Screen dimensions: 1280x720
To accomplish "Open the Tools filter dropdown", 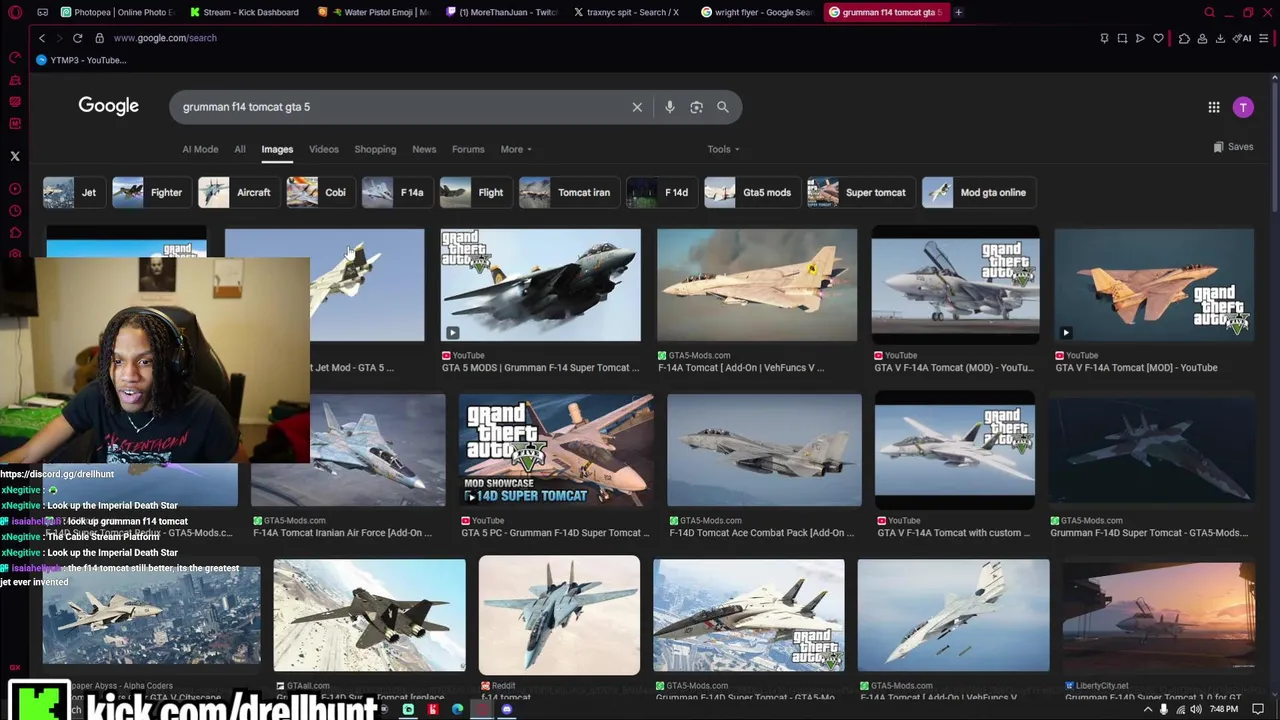I will pos(723,149).
